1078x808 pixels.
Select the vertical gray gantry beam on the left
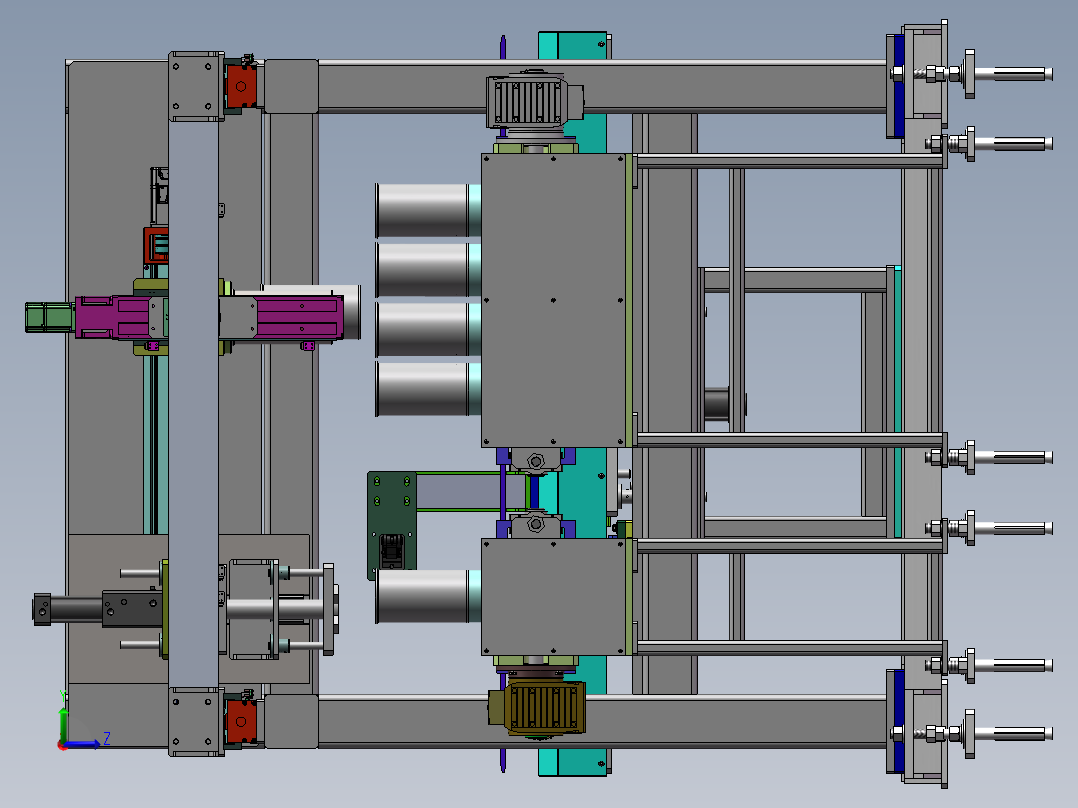click(193, 404)
